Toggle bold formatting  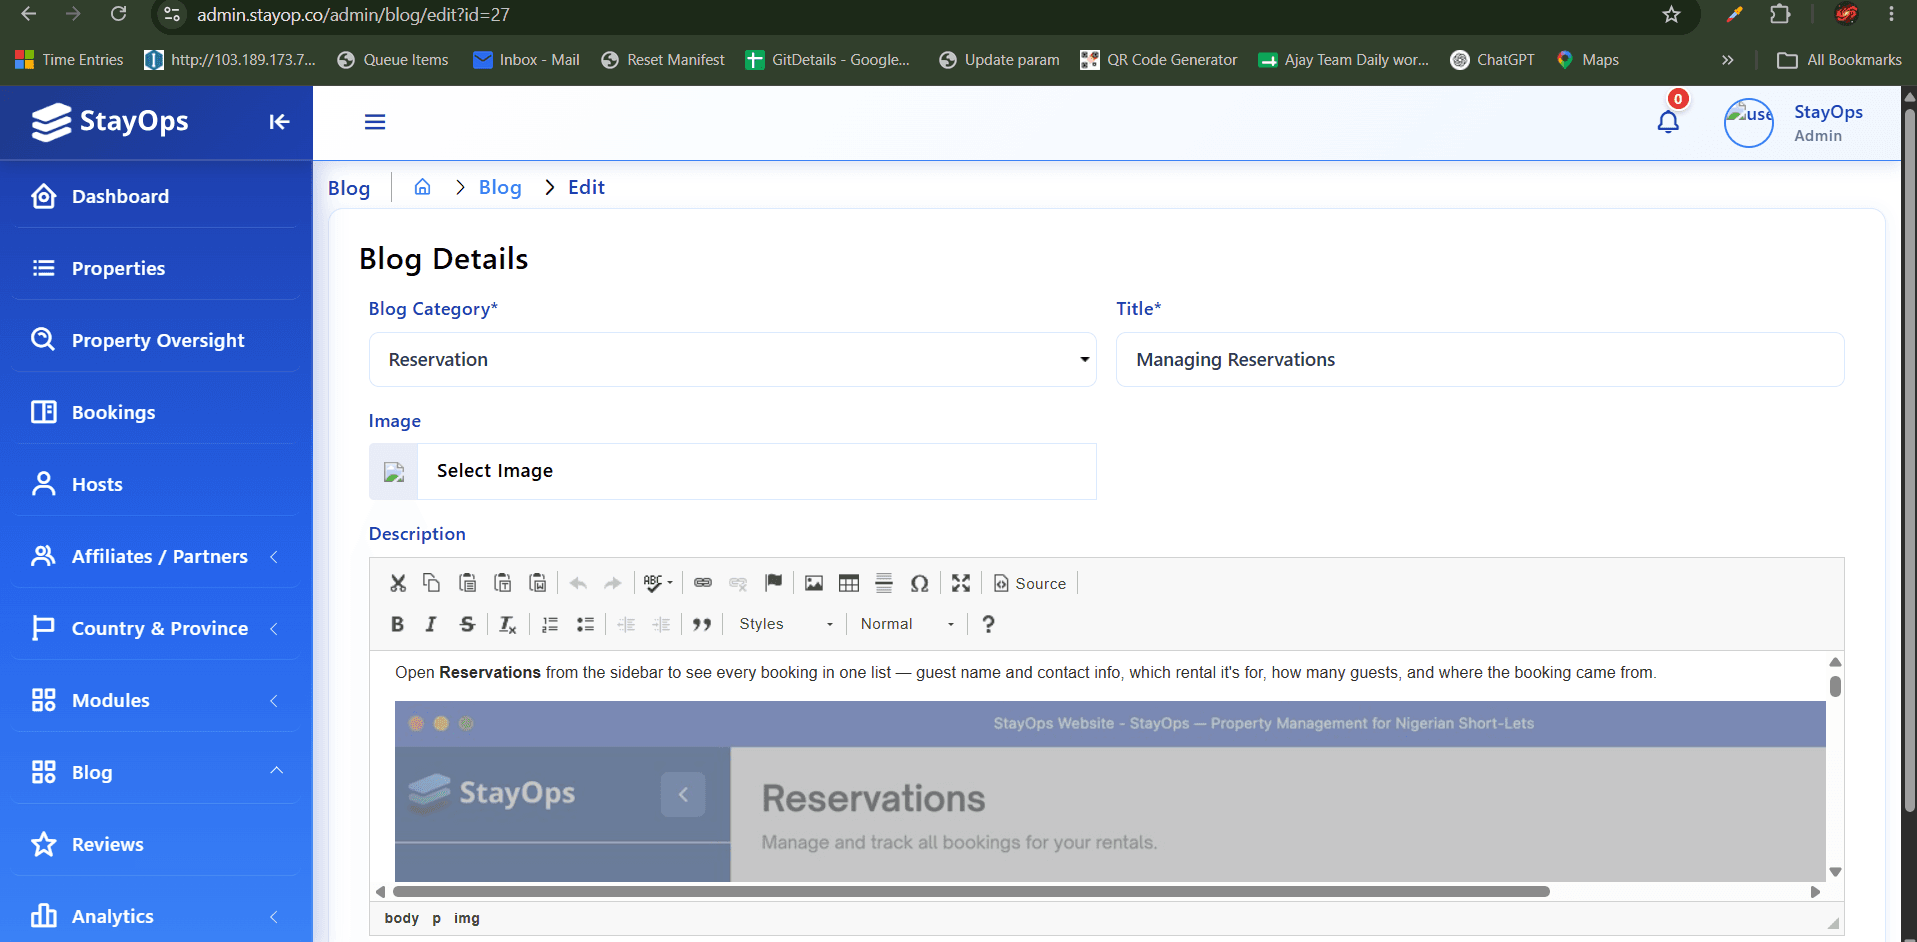tap(397, 624)
